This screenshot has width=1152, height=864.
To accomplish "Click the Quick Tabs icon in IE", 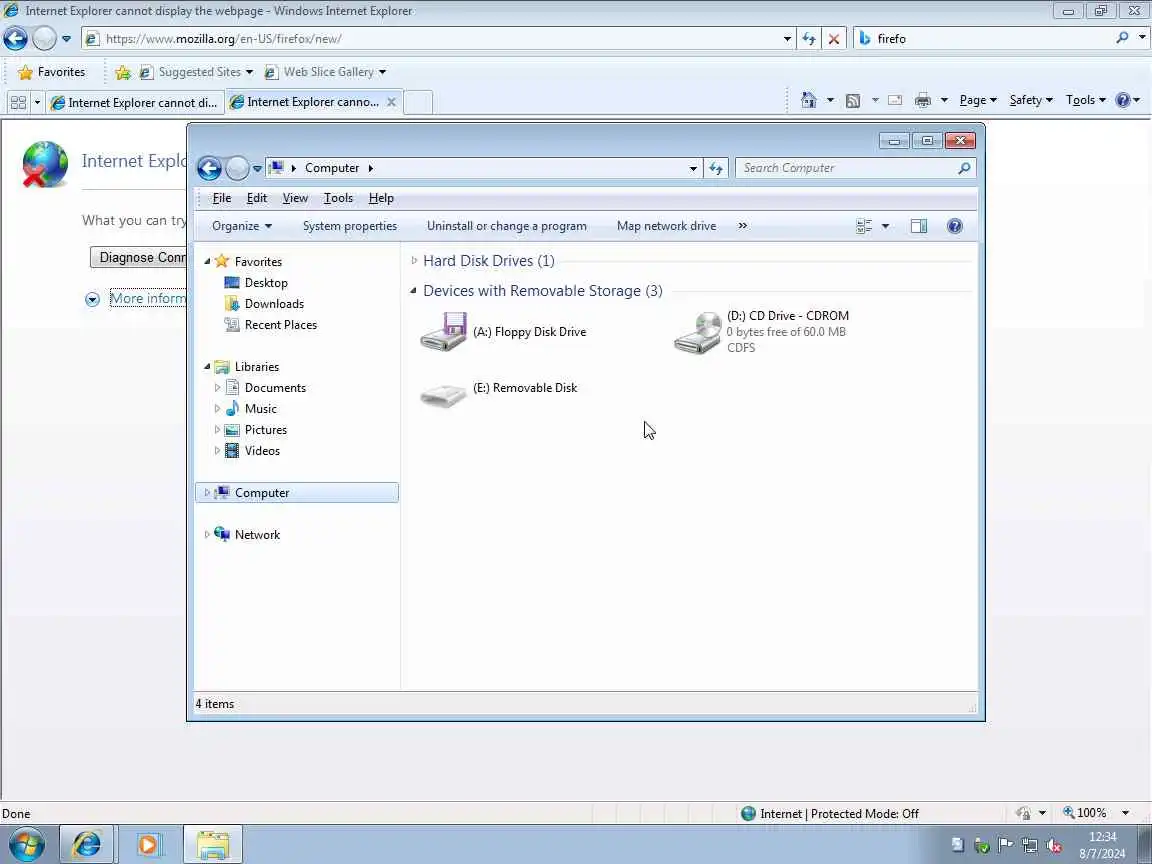I will pos(18,103).
